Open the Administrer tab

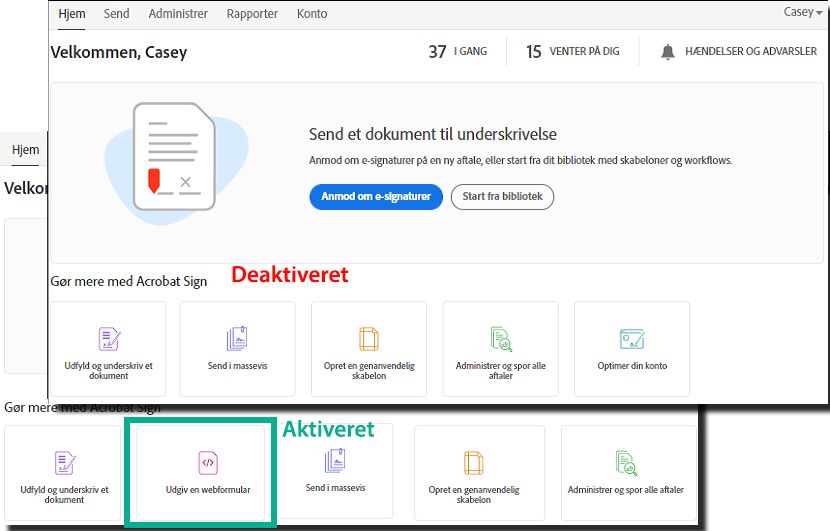pyautogui.click(x=178, y=14)
